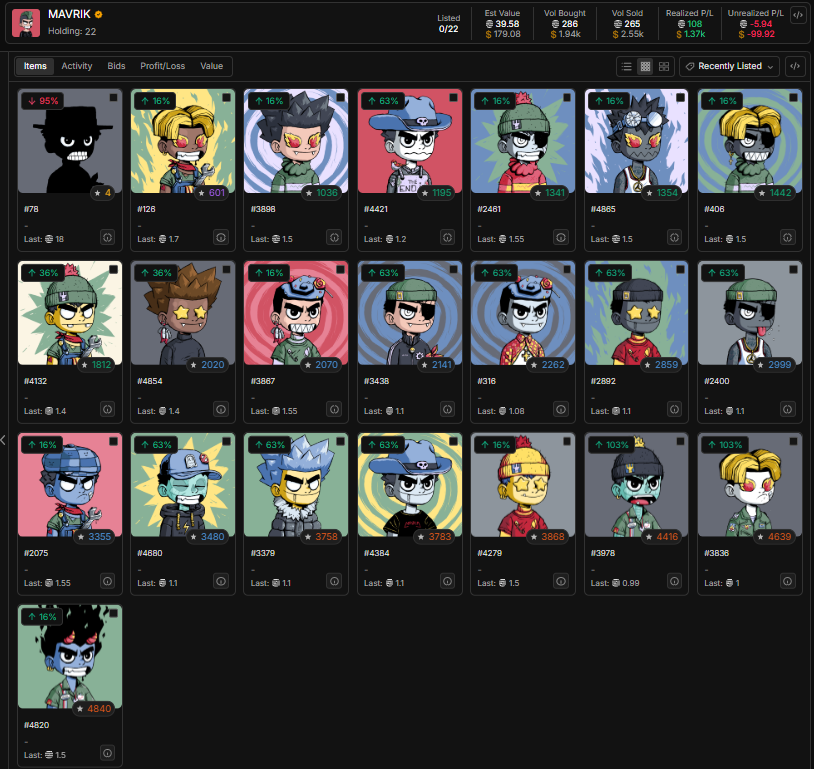The width and height of the screenshot is (814, 769).
Task: Switch to the Activity tab
Action: [x=77, y=66]
